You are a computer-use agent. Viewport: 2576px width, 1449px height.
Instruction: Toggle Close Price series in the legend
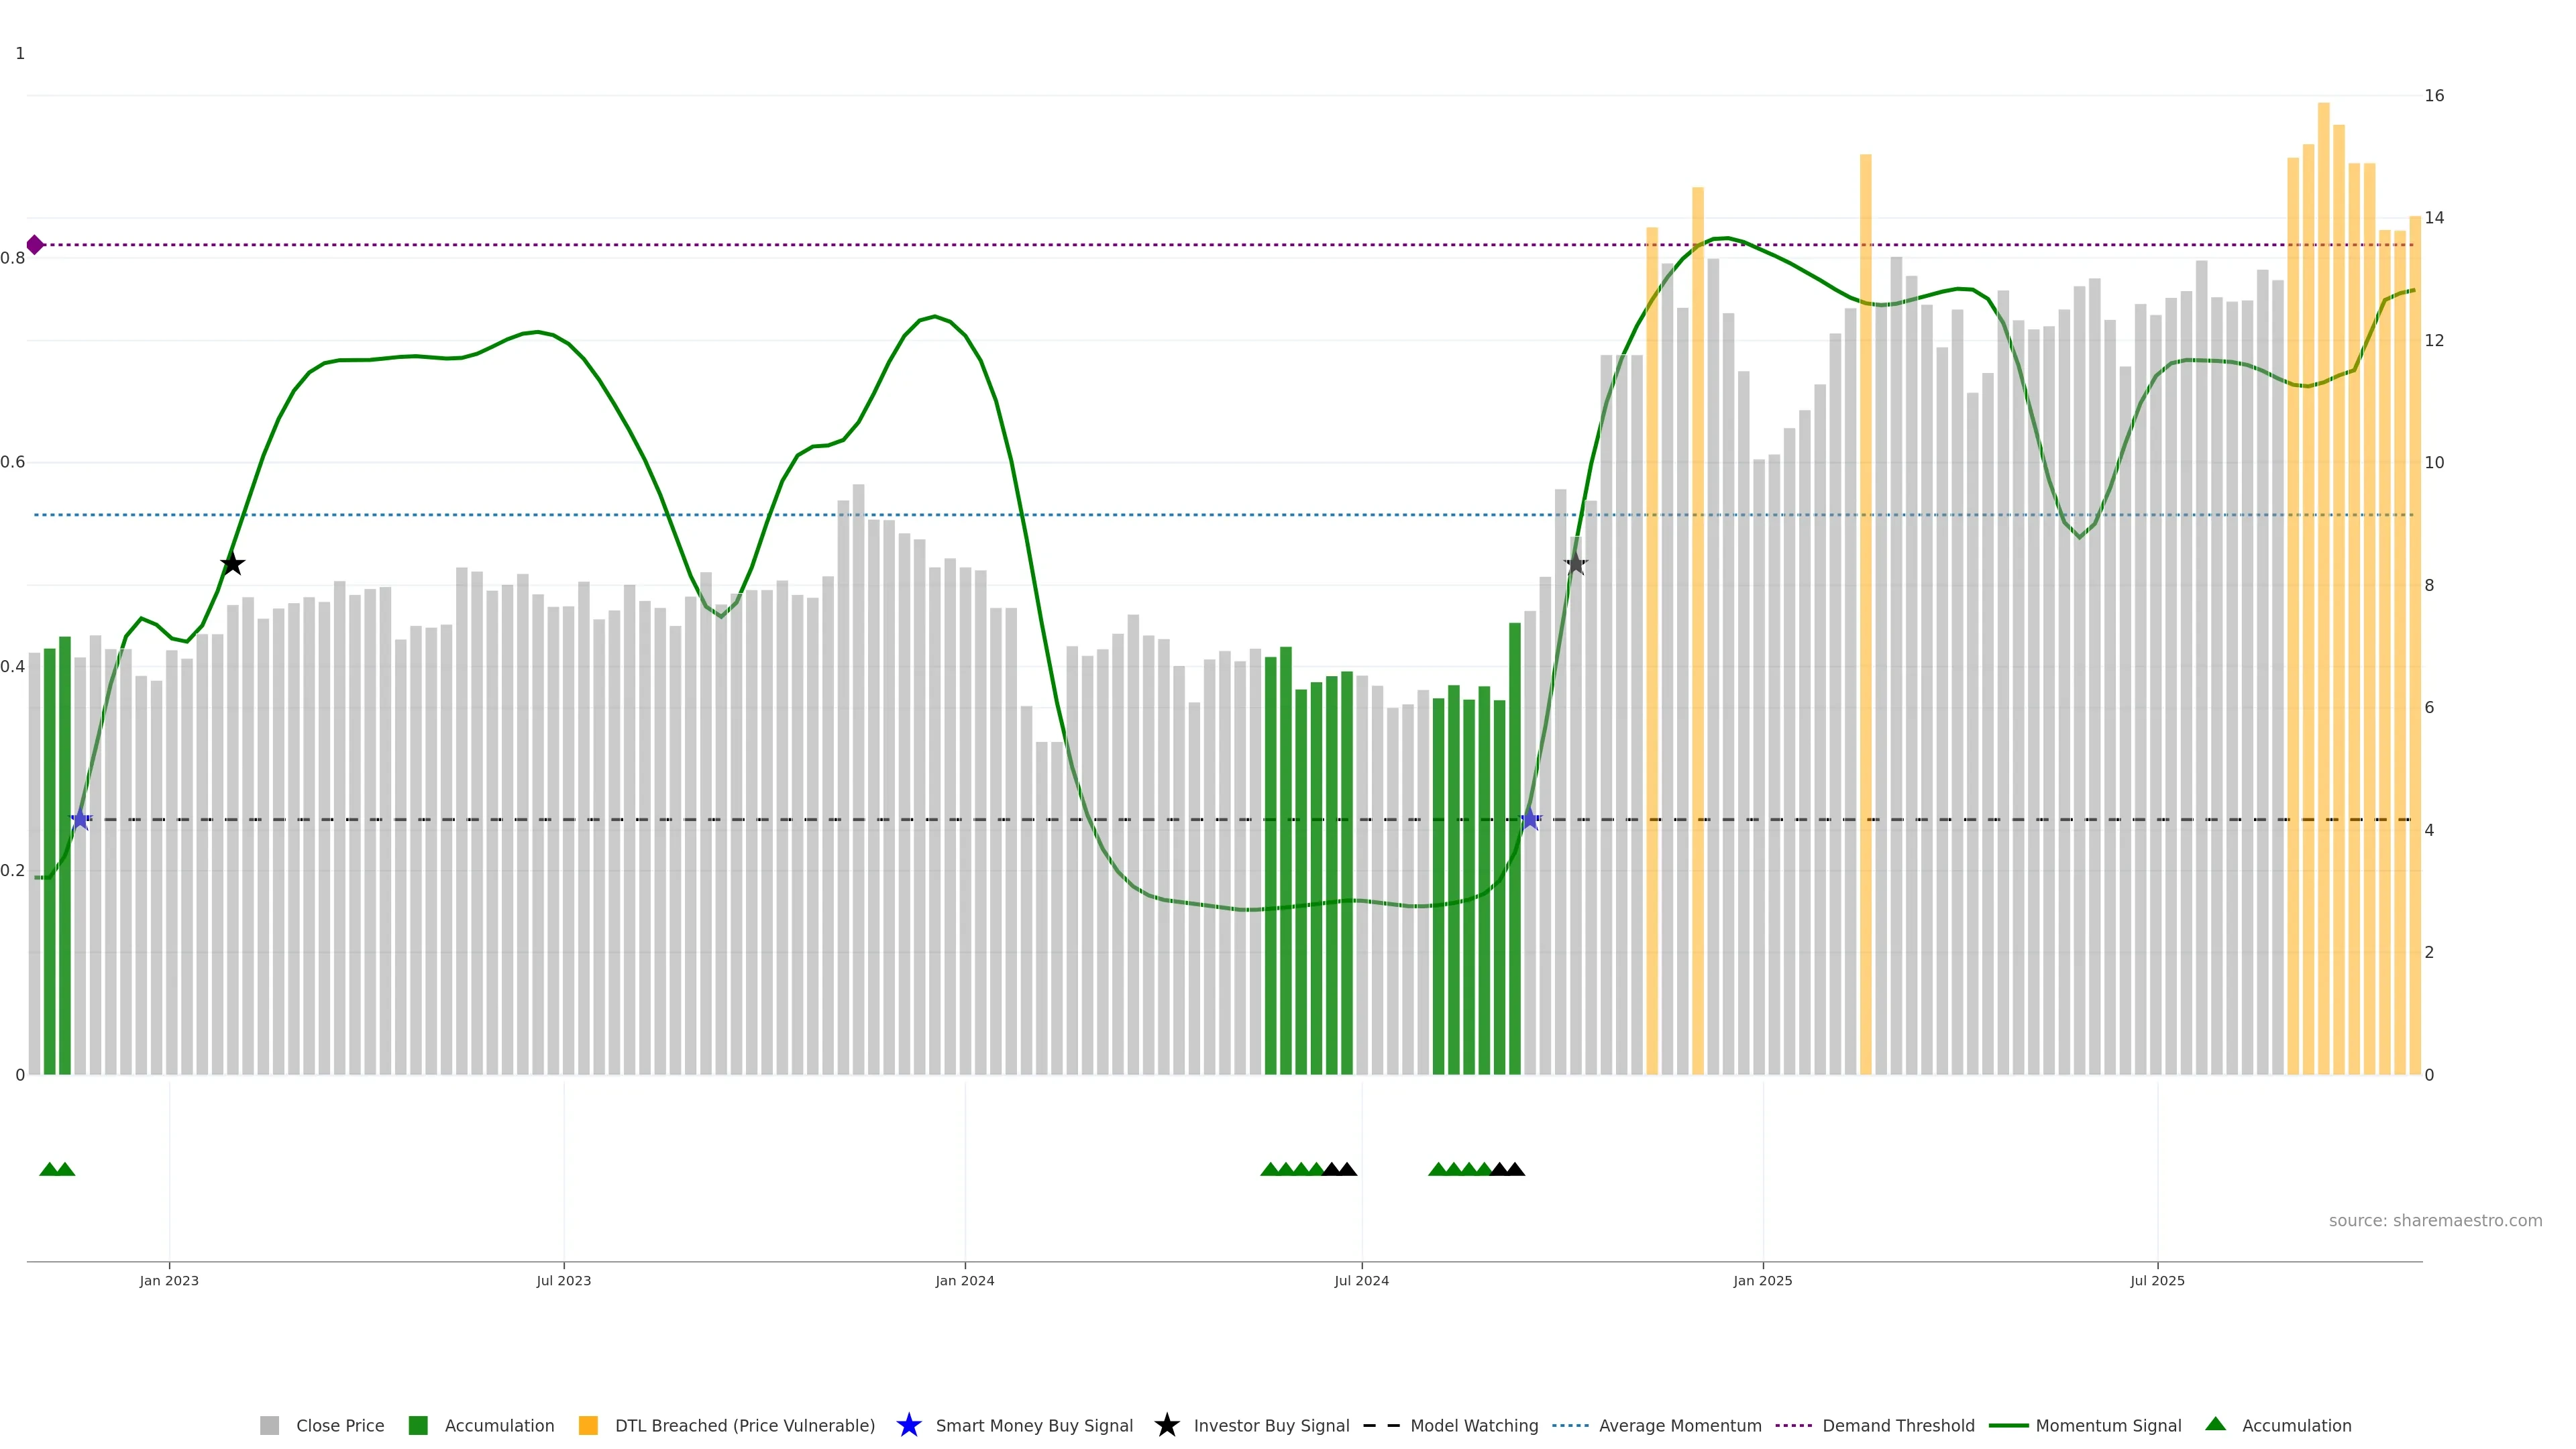(339, 1425)
